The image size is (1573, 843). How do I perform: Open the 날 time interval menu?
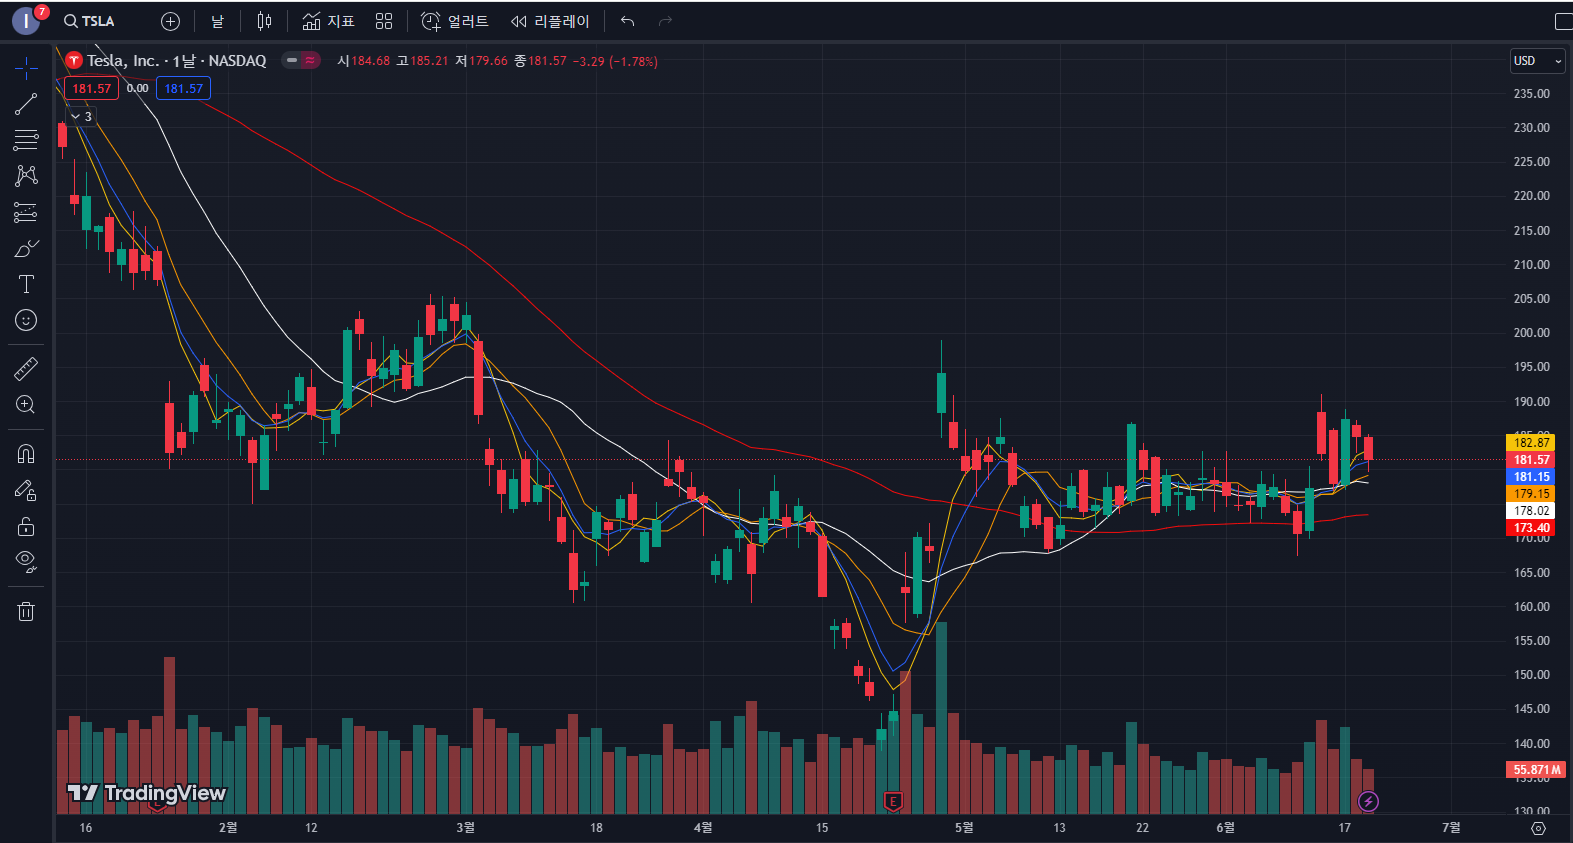click(217, 21)
